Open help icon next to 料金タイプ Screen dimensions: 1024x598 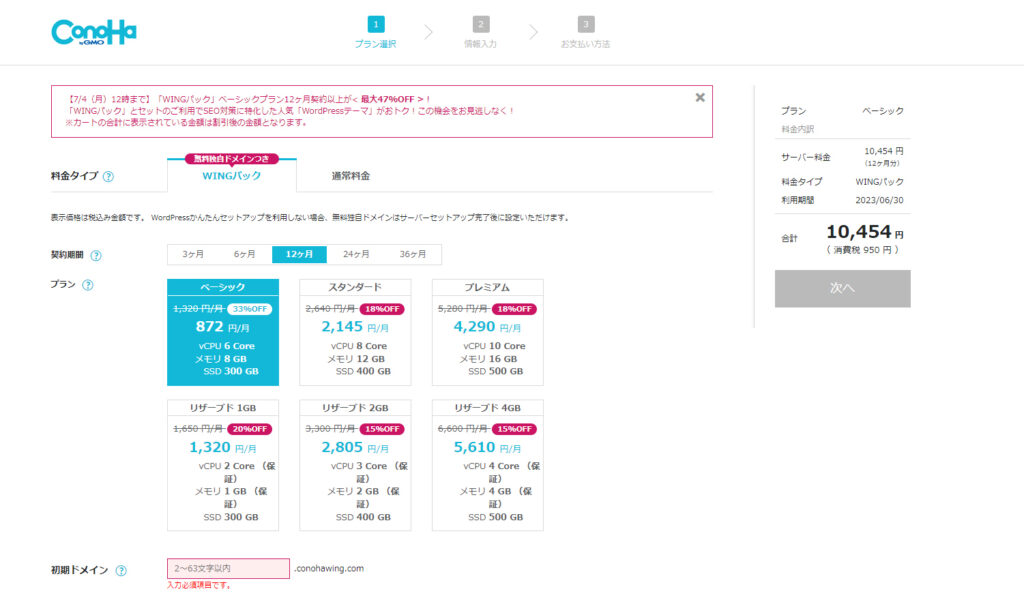108,176
